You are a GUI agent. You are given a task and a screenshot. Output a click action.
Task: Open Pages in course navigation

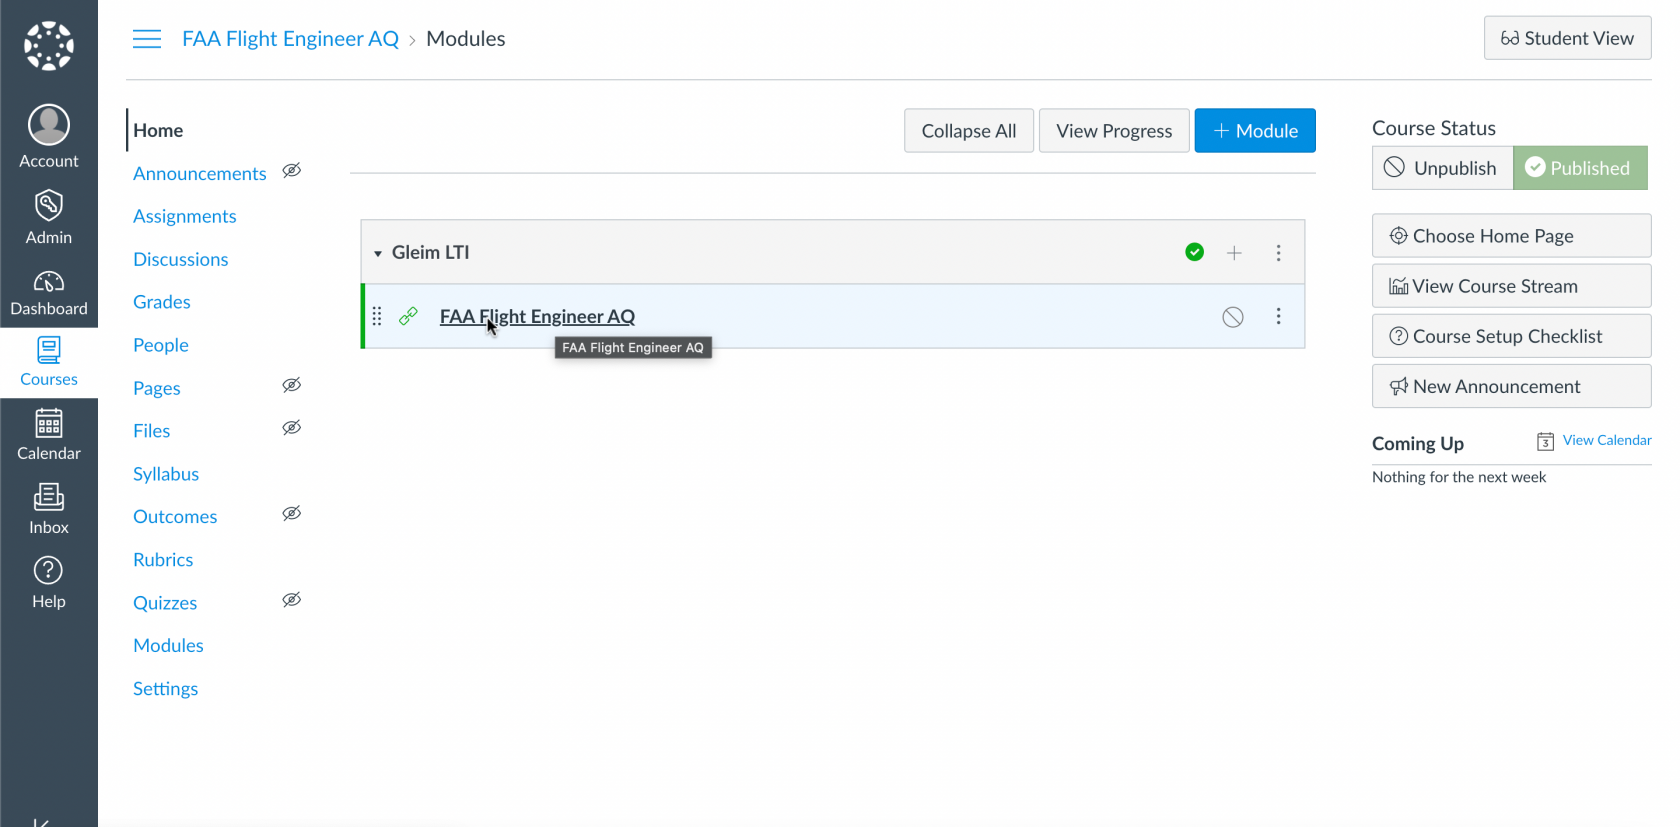[x=157, y=389]
